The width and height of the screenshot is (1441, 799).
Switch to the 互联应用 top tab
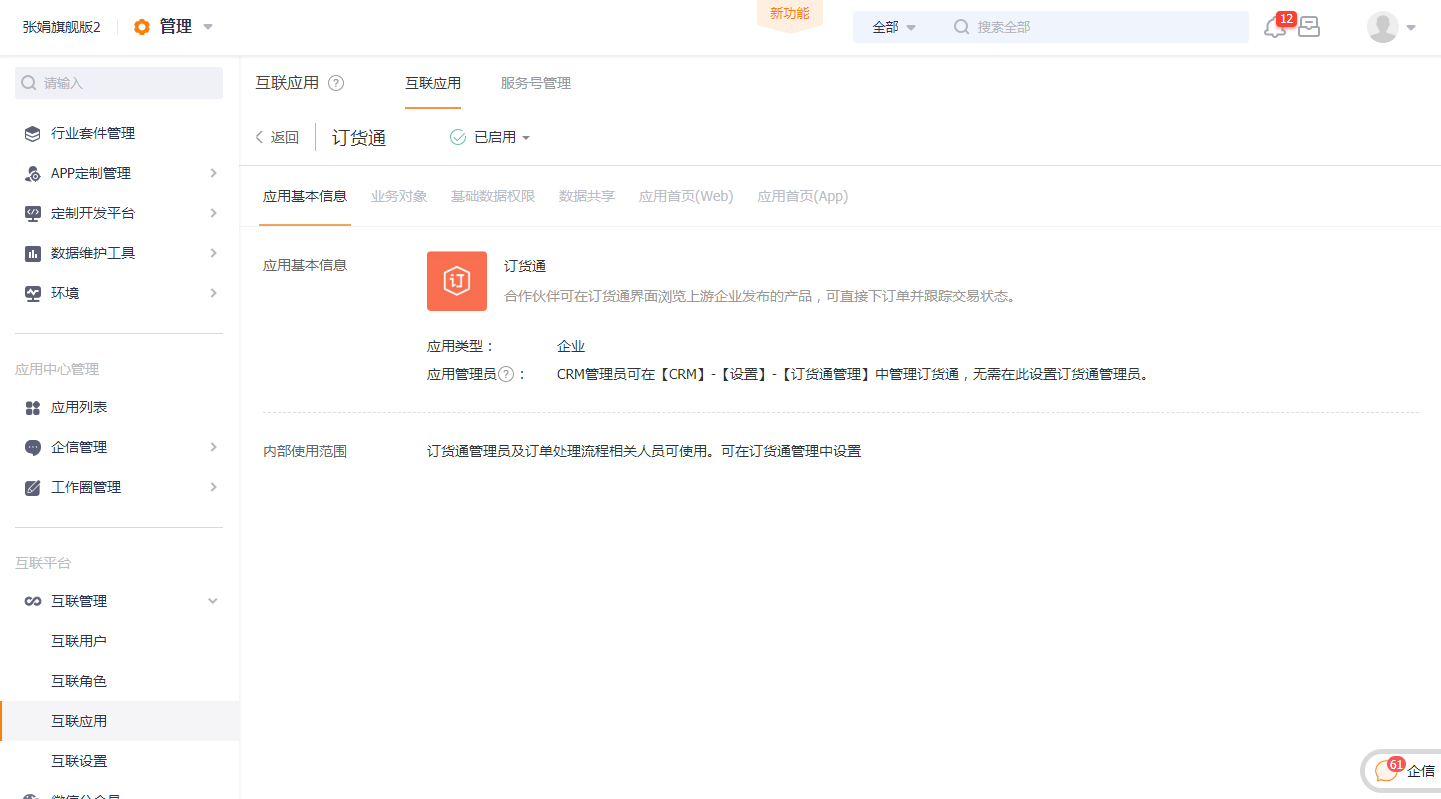433,83
